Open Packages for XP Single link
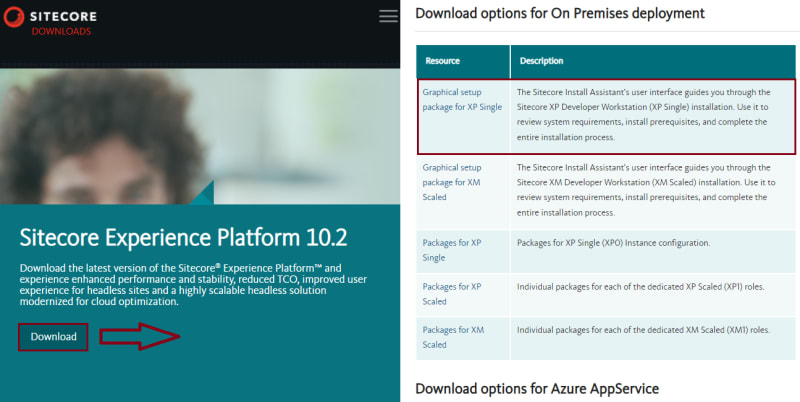800x402 pixels. point(452,250)
